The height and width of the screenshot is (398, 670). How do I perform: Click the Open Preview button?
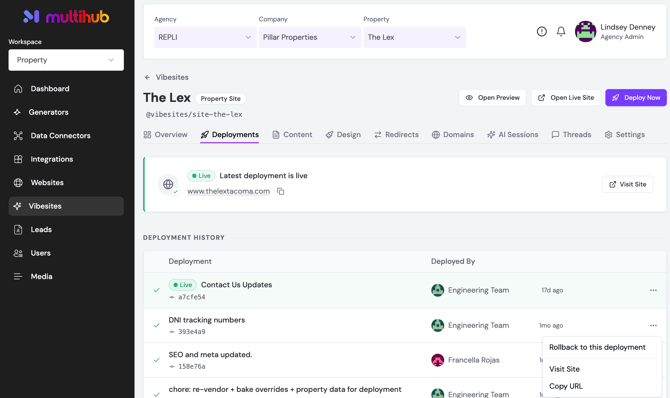click(492, 97)
